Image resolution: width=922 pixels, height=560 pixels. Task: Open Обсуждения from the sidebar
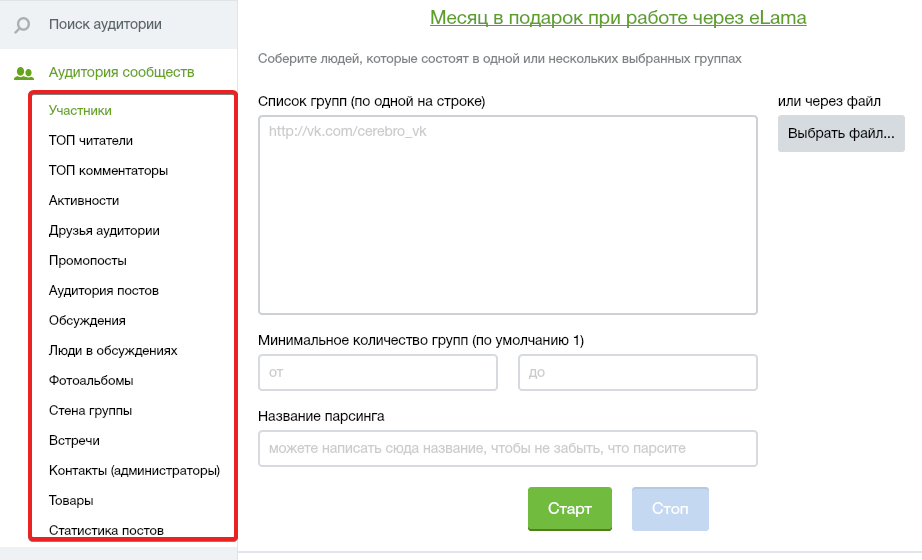coord(87,321)
